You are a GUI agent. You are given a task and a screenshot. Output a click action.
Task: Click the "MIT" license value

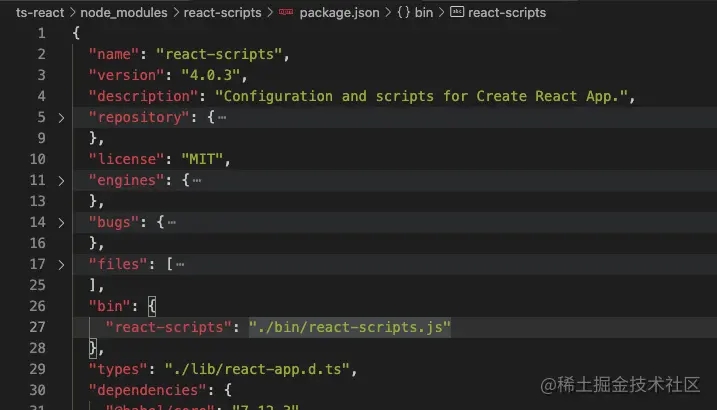pyautogui.click(x=202, y=160)
